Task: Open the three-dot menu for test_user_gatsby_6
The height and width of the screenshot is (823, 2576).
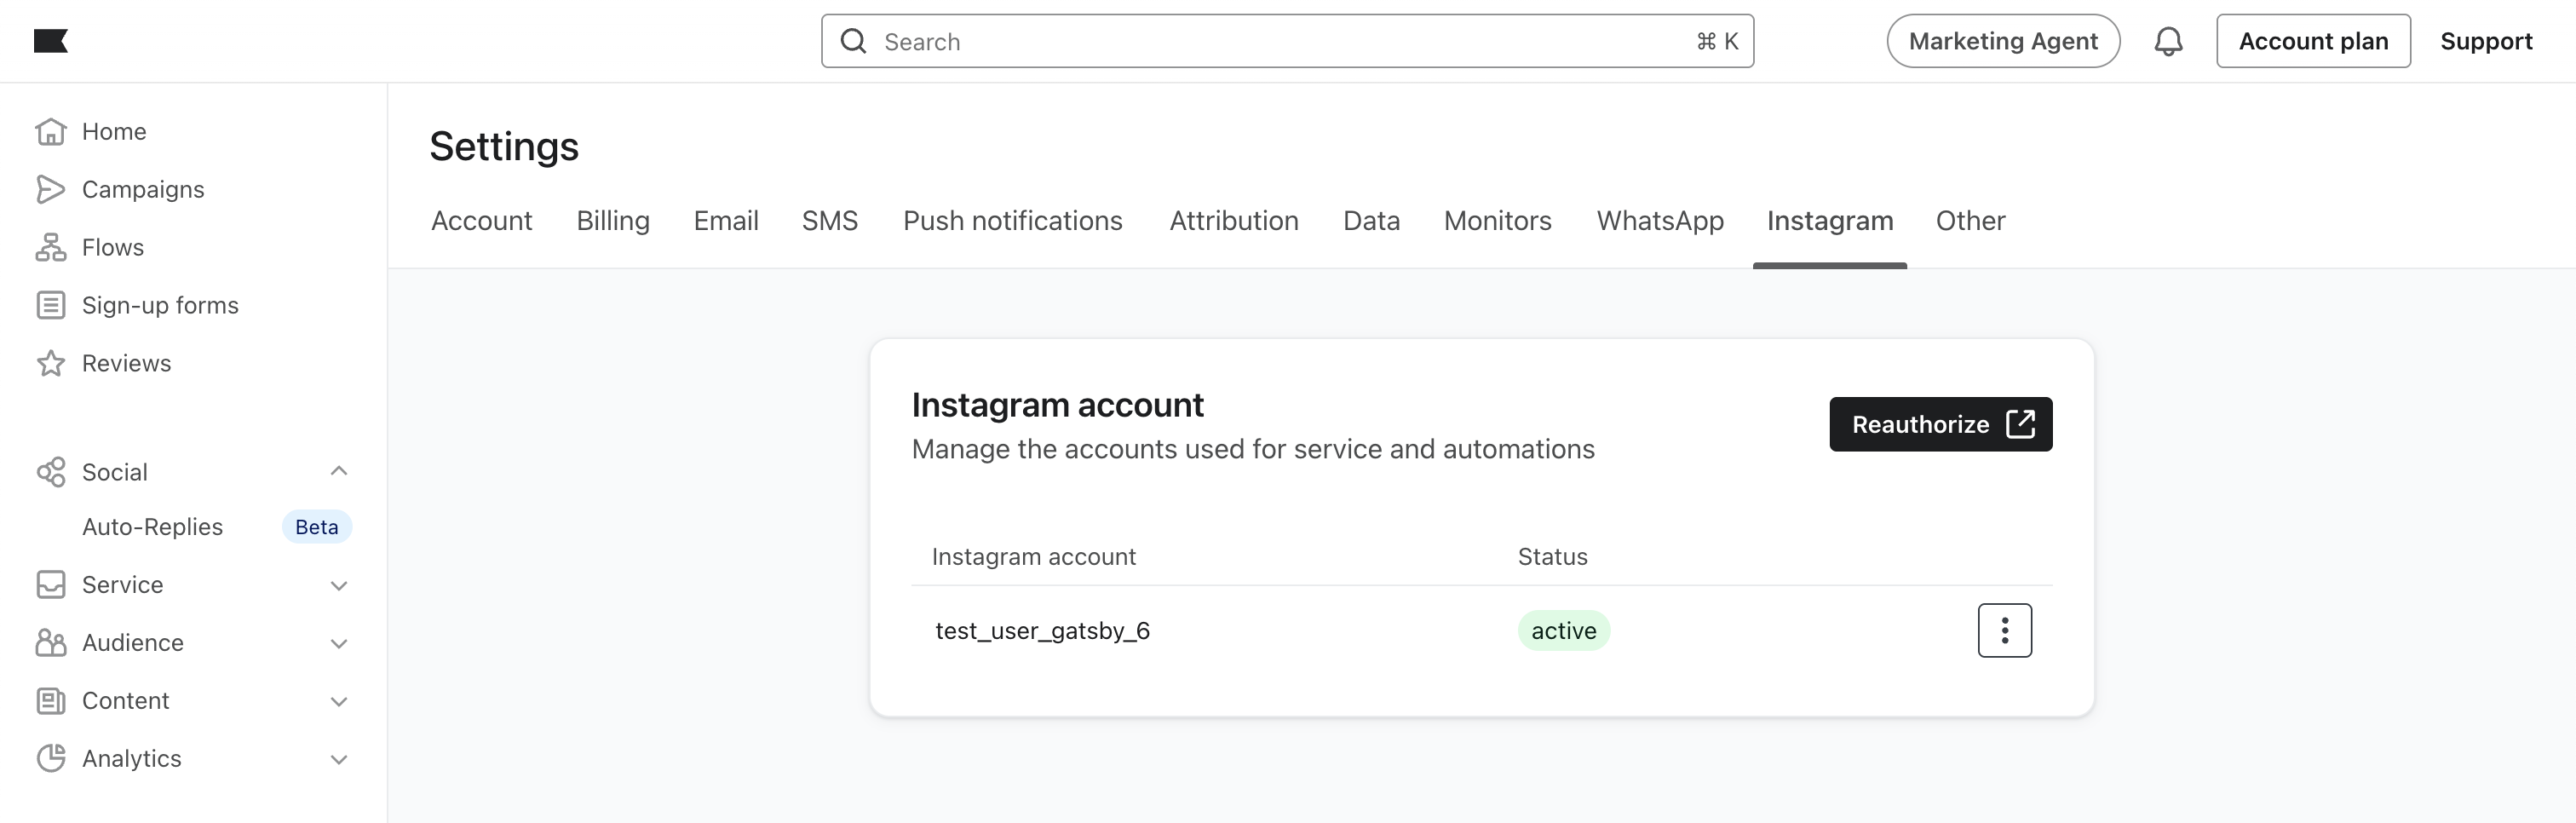Action: click(2004, 630)
